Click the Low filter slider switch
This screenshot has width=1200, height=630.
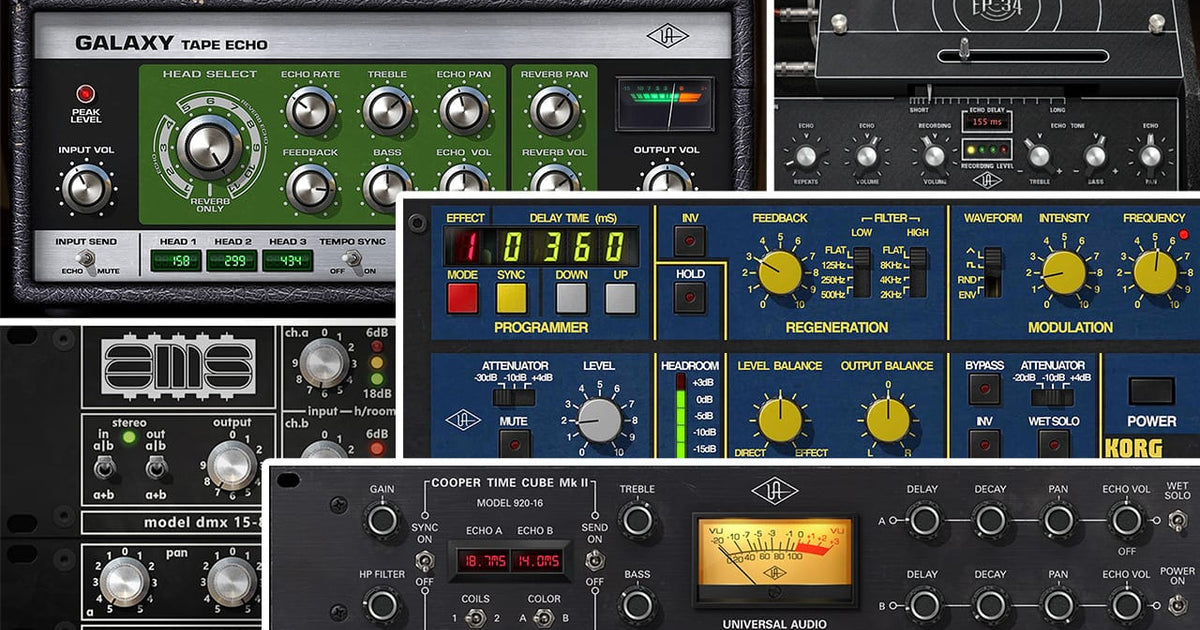click(859, 272)
